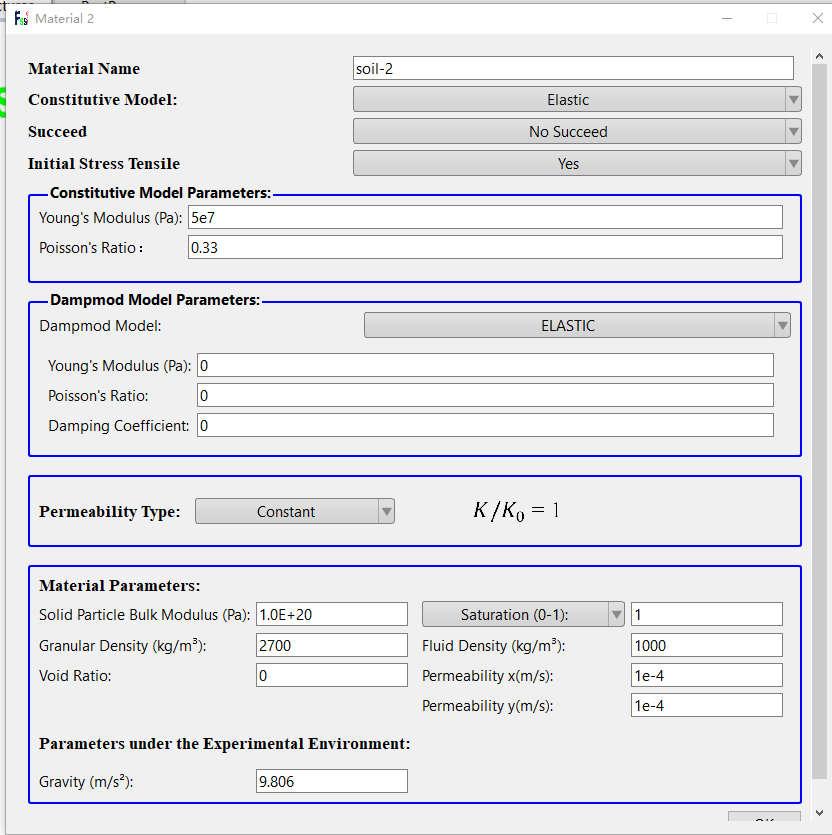Click constitutive Young's Modulus field with 5e7
The width and height of the screenshot is (832, 835).
click(x=485, y=218)
